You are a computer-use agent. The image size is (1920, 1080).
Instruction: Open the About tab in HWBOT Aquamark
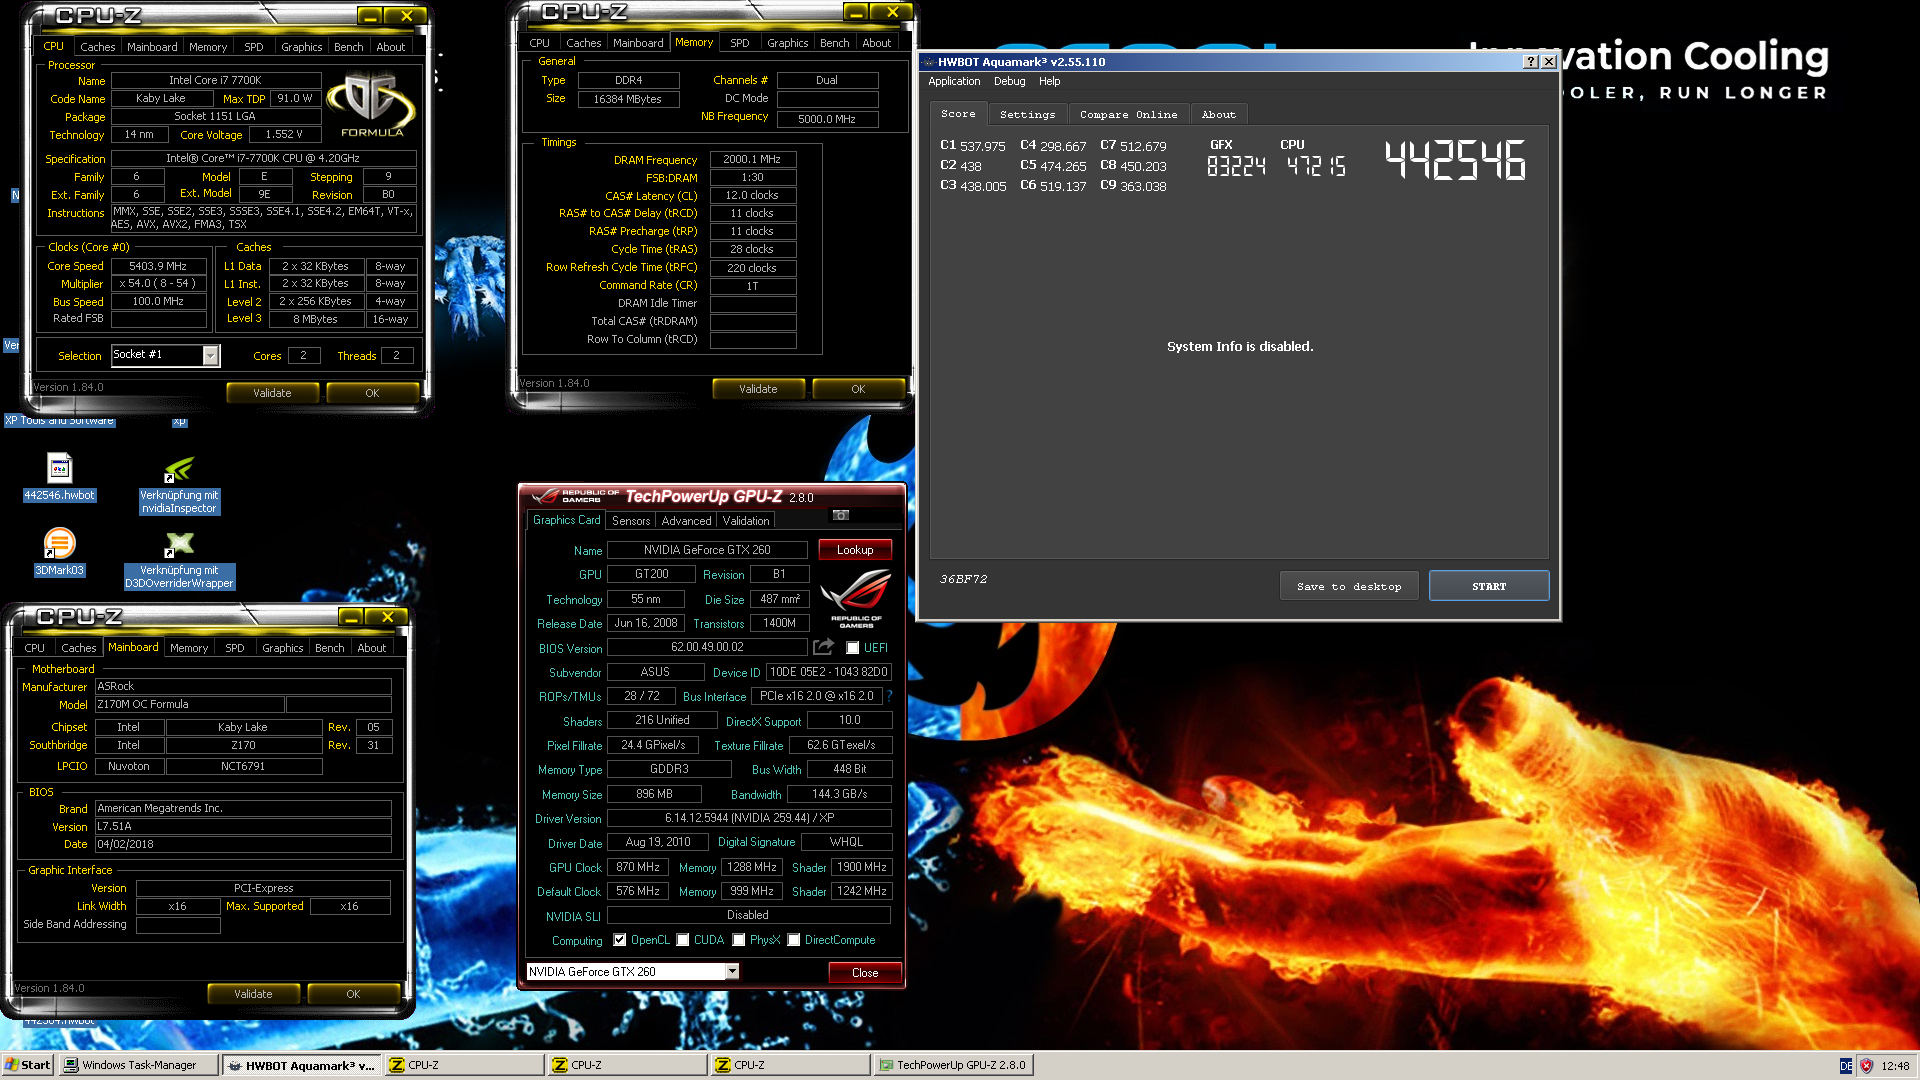click(1218, 115)
